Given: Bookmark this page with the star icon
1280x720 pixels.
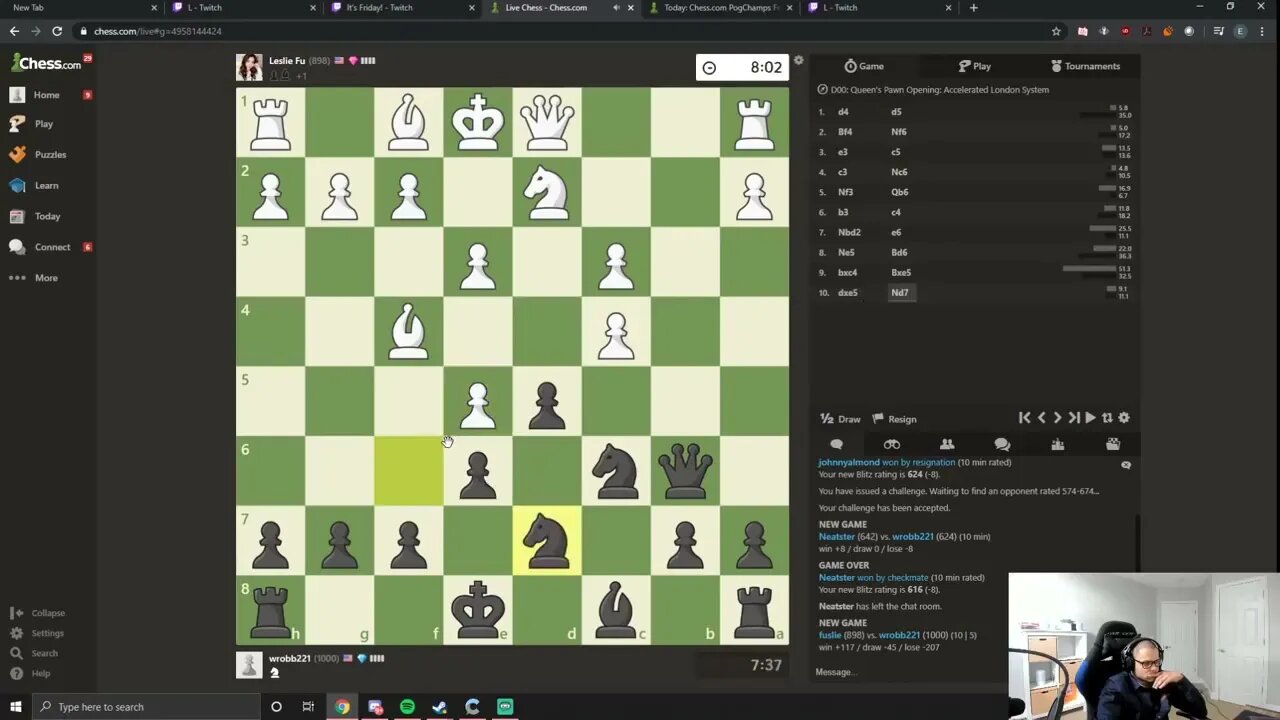Looking at the screenshot, I should pos(1056,31).
